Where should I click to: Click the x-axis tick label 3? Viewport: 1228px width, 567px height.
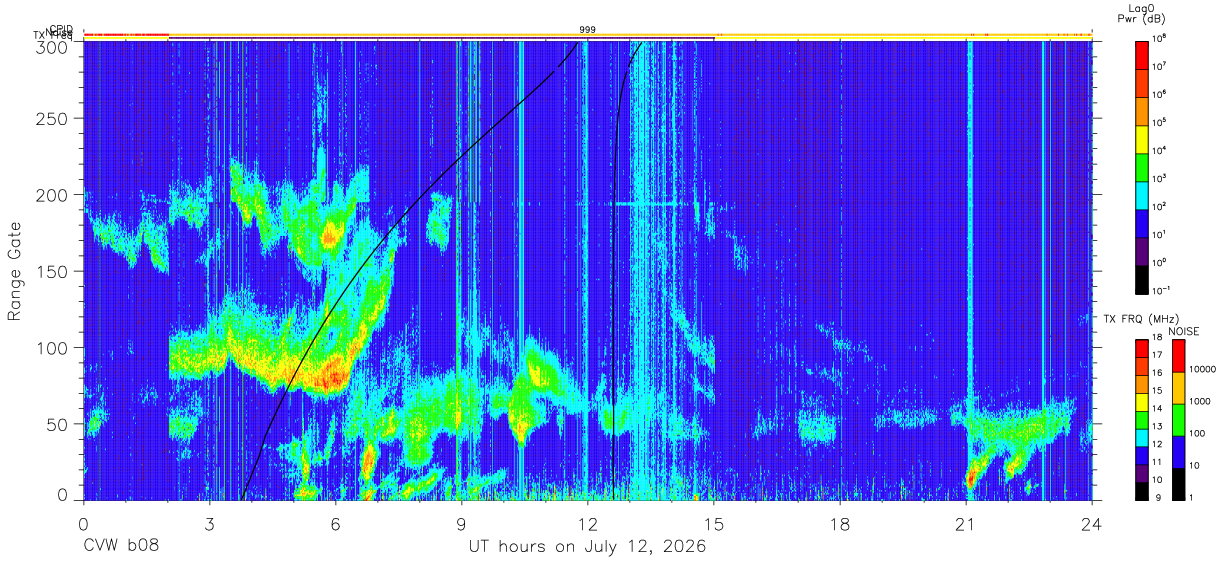point(210,523)
